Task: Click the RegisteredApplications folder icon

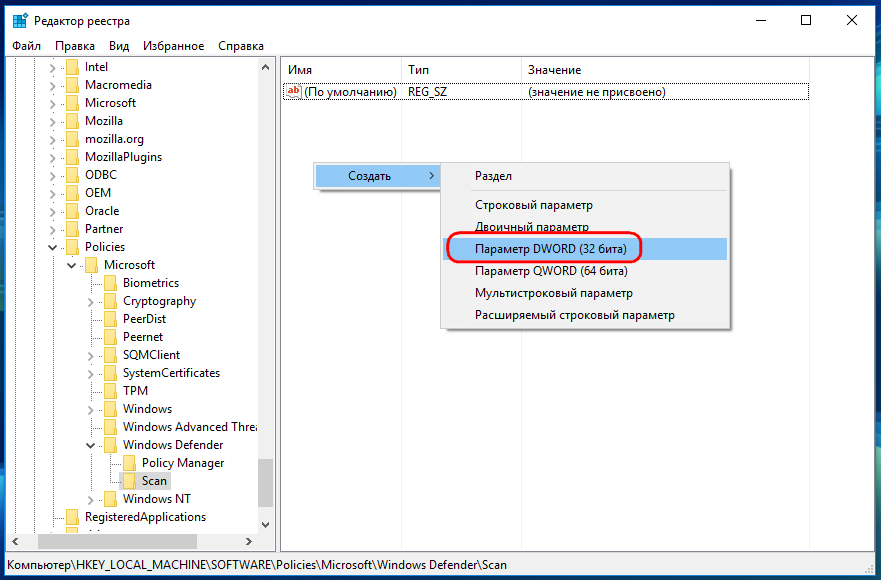Action: point(72,517)
